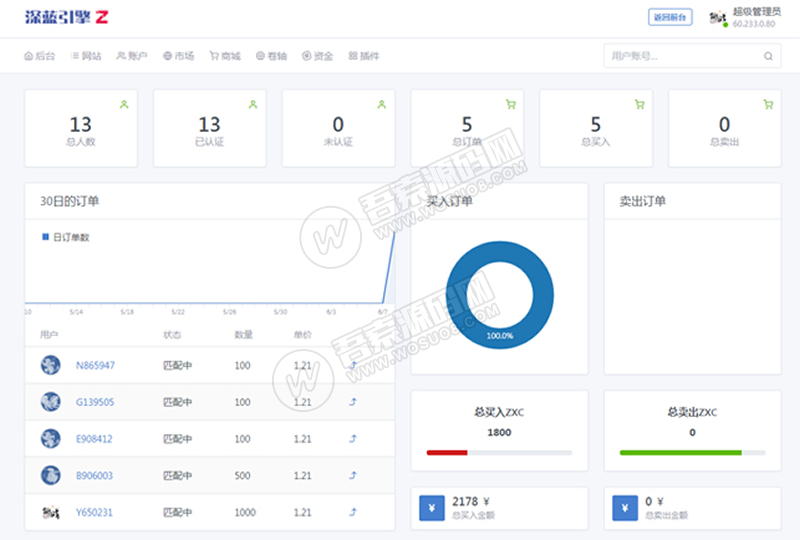Toggle the 日订单数 chart legend

[x=66, y=237]
